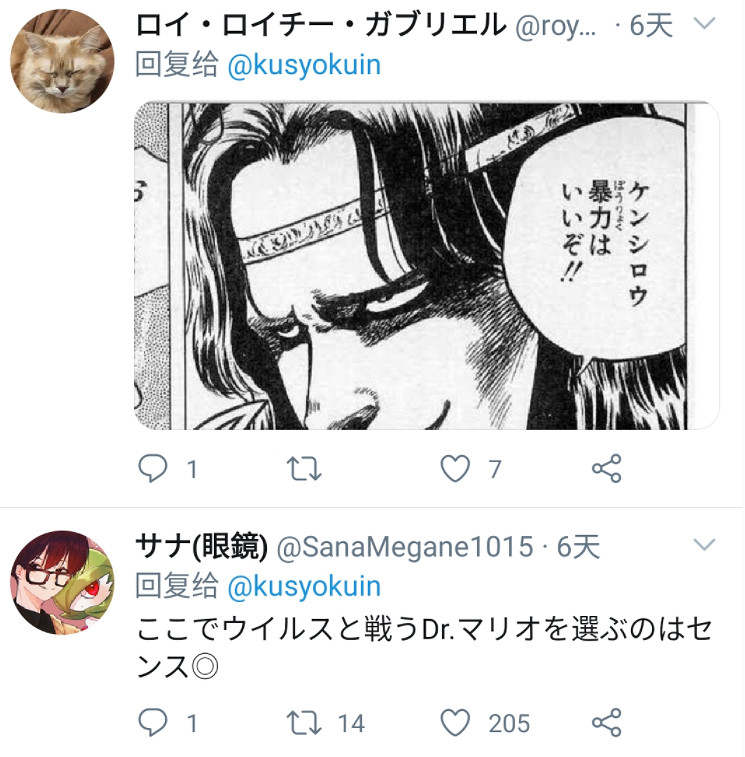Expand the options chevron on the first tweet
Viewport: 745px width, 757px height.
[x=703, y=23]
